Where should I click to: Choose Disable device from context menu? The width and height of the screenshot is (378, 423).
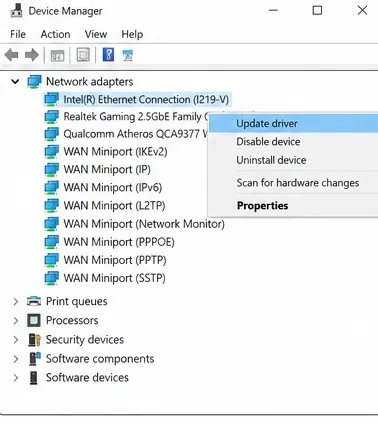pyautogui.click(x=293, y=142)
